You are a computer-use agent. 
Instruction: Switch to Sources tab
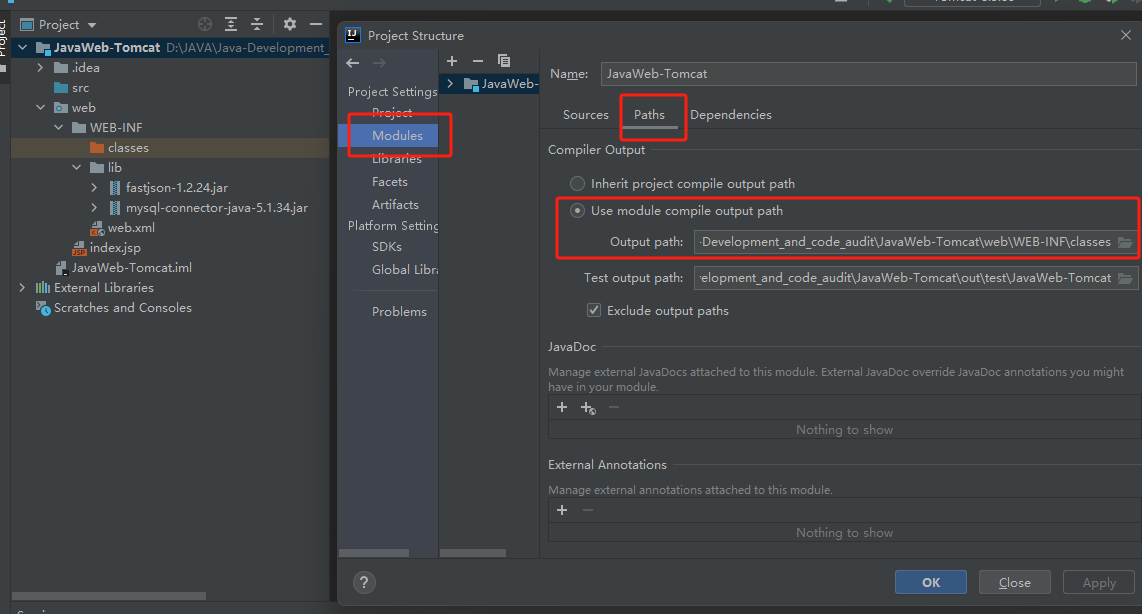(x=586, y=115)
